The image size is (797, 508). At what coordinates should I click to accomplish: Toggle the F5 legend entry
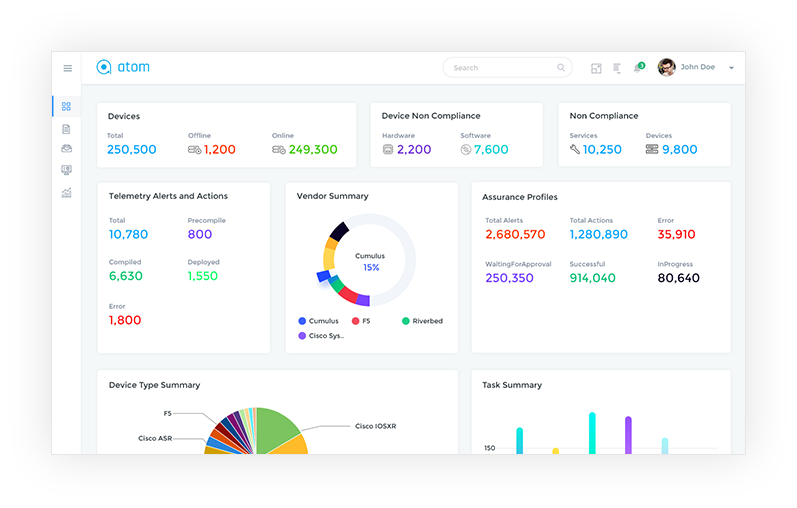[x=361, y=321]
